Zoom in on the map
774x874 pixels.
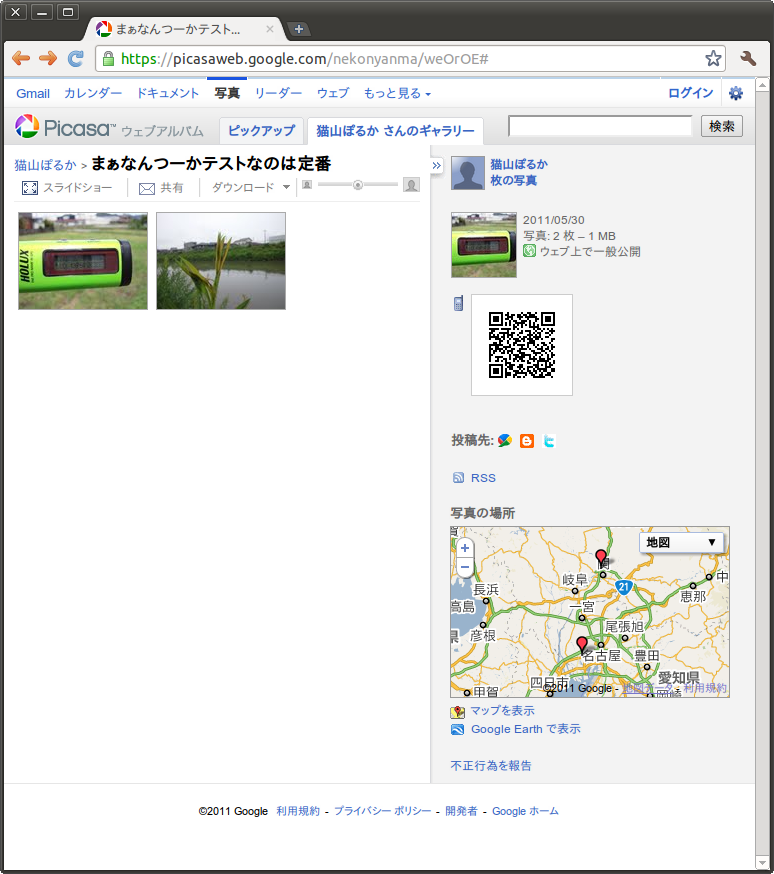tap(465, 548)
